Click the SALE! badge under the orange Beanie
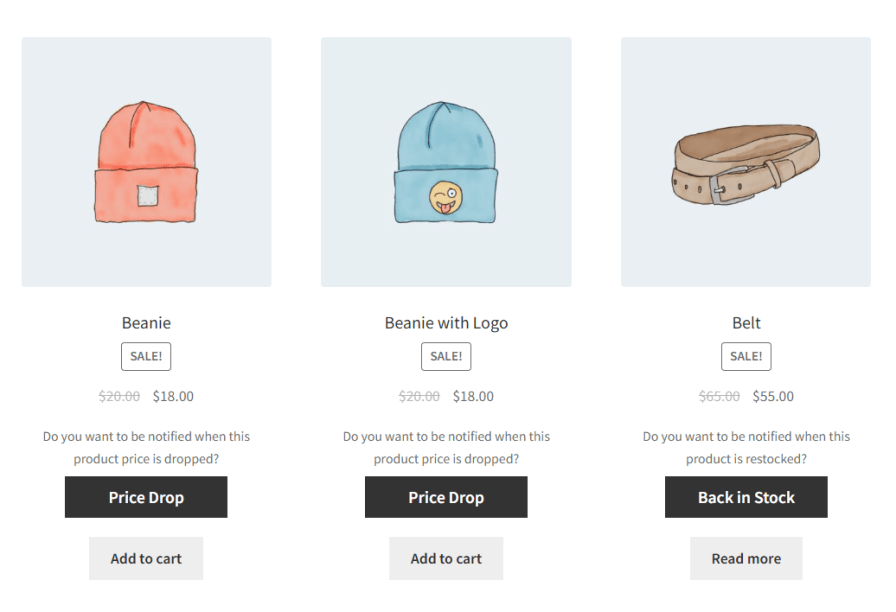Viewport: 896px width, 612px height. (x=146, y=356)
